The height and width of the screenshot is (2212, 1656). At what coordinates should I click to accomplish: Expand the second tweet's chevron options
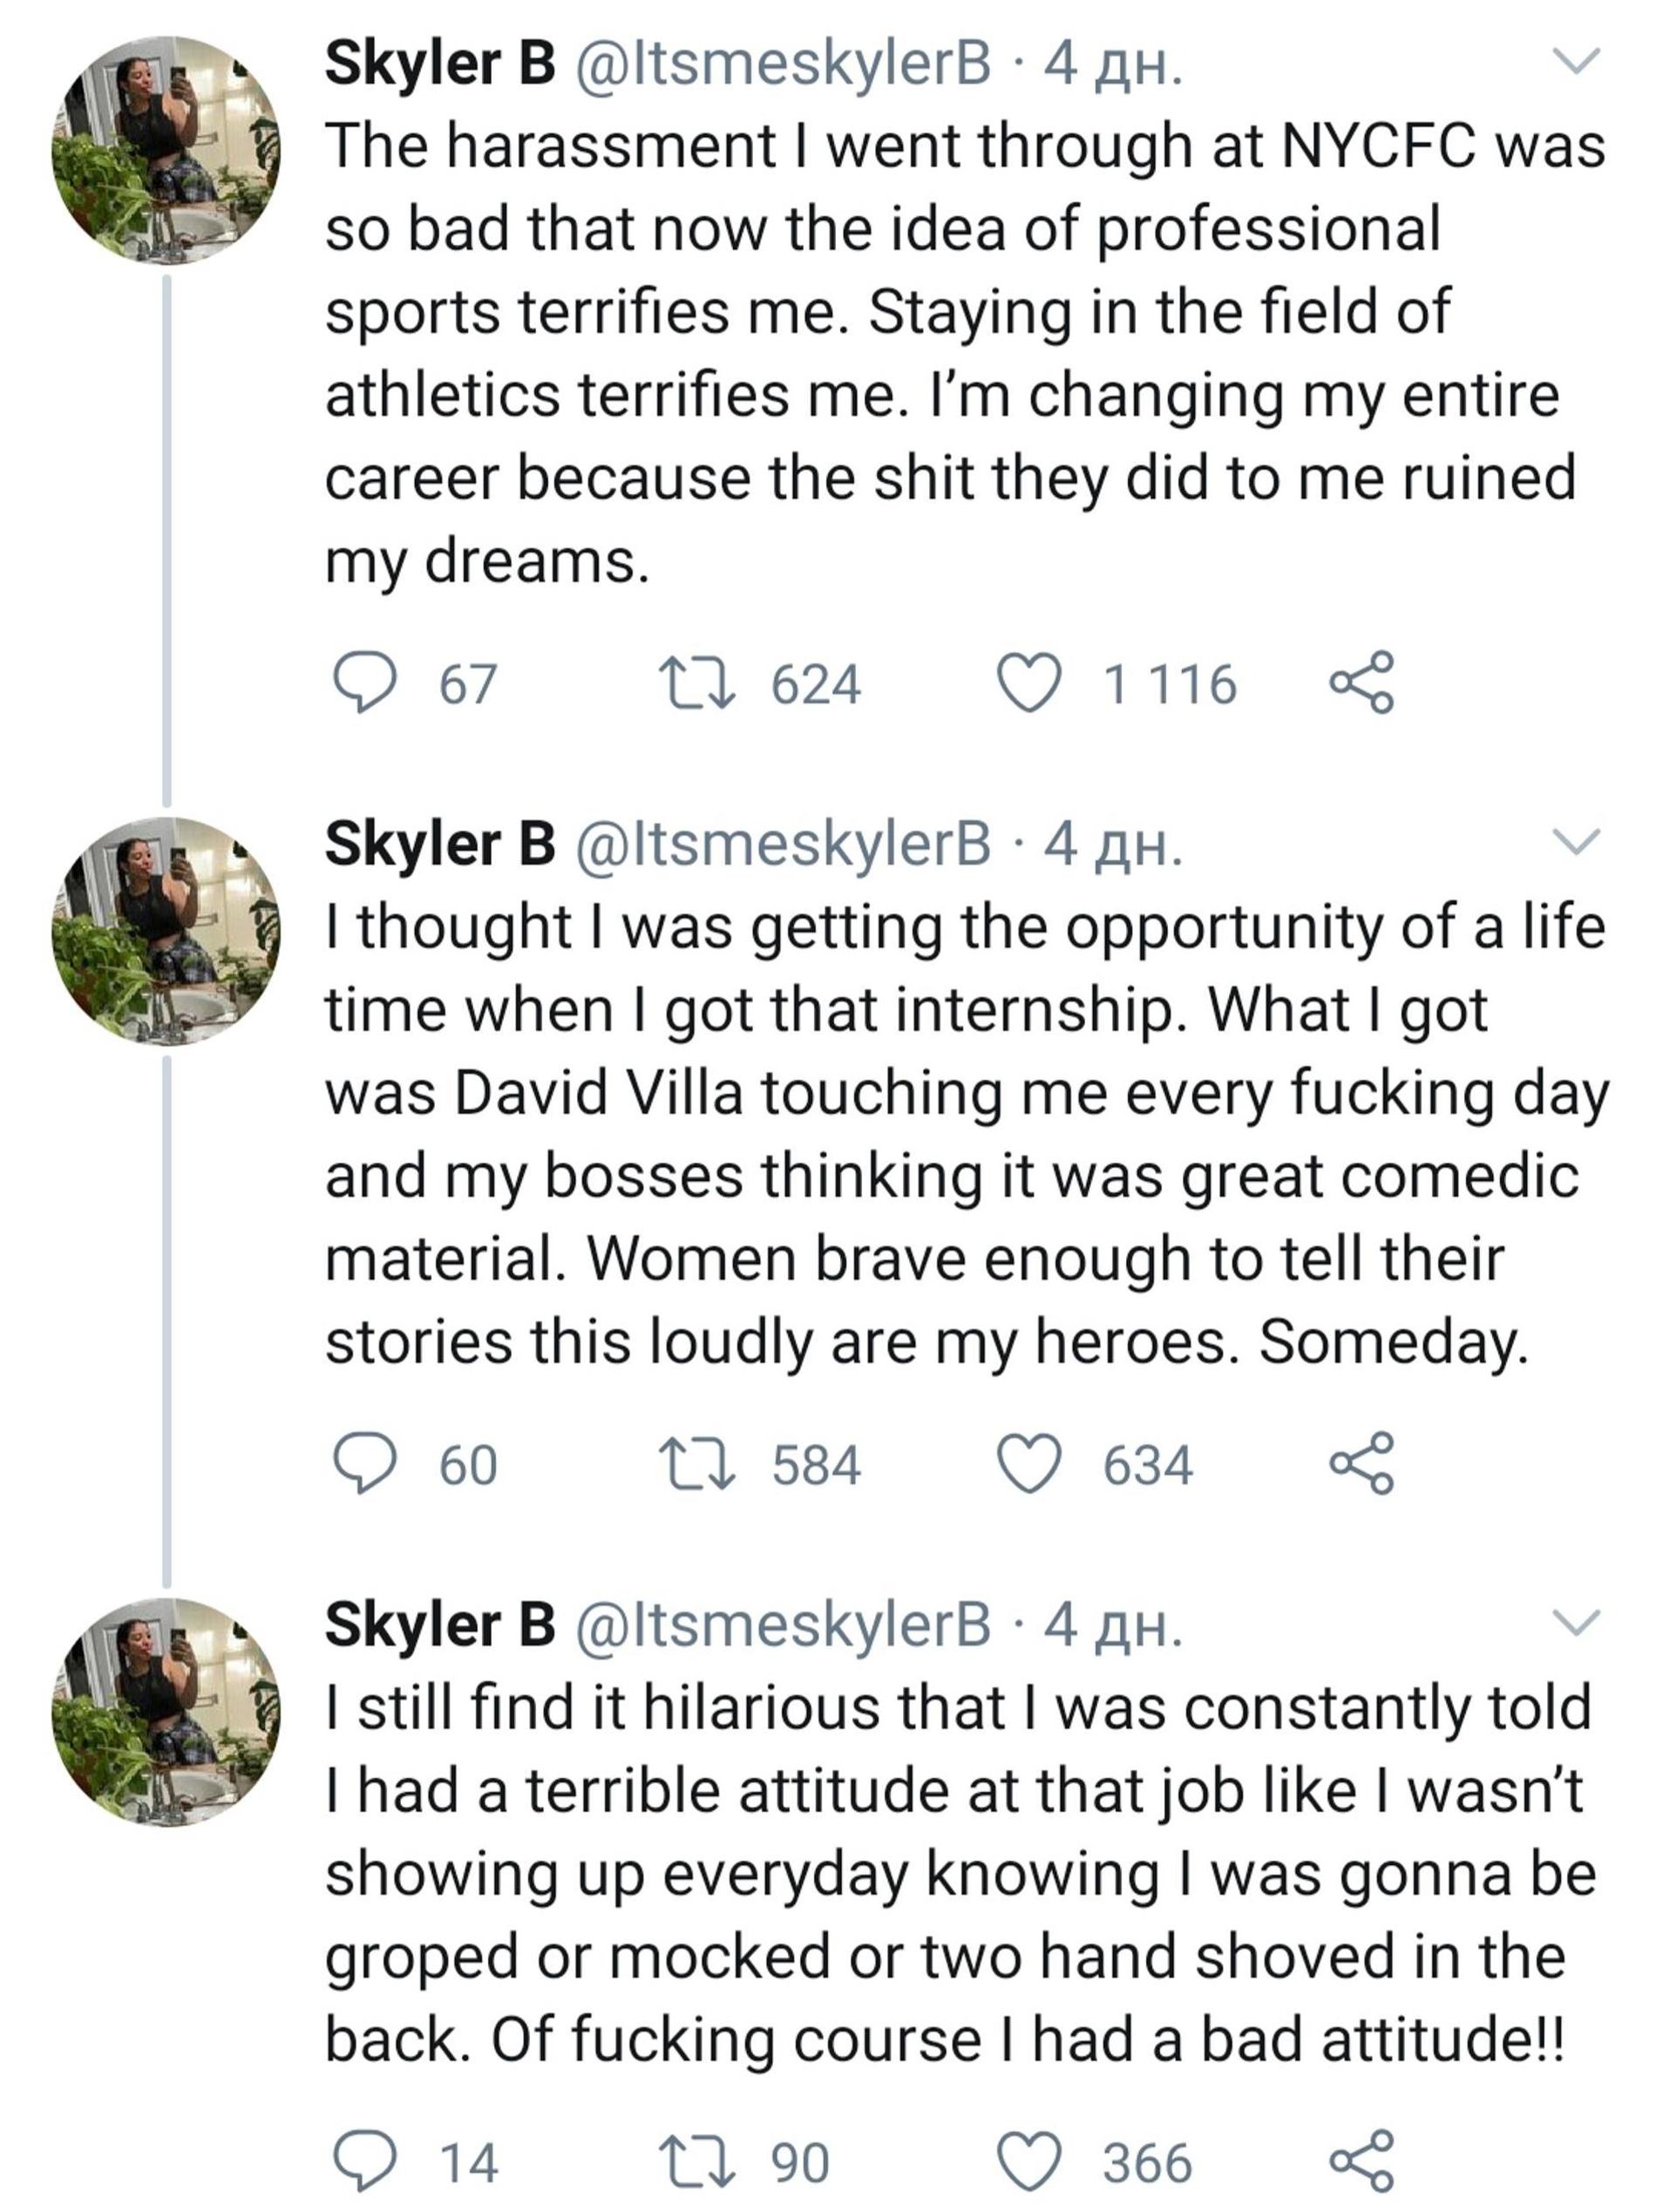point(1576,843)
